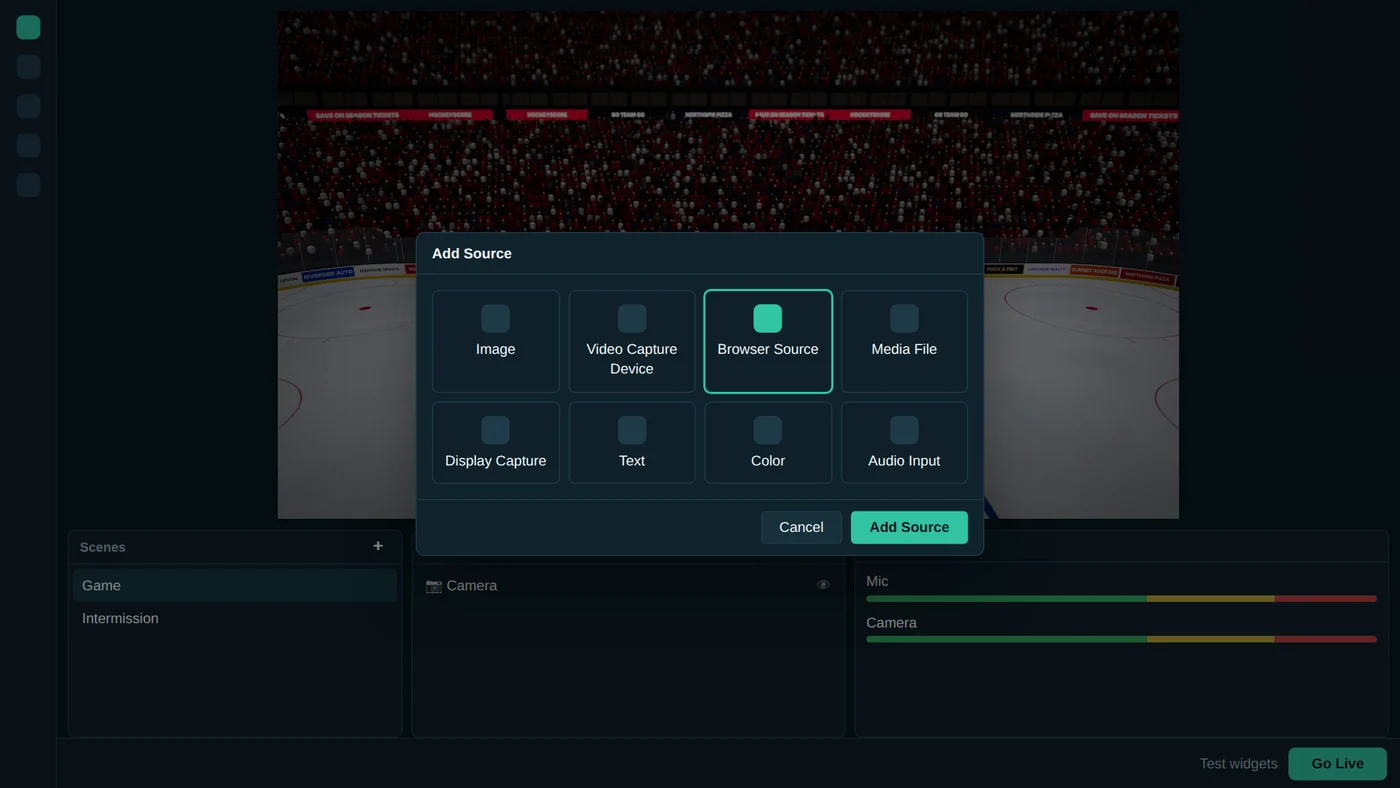
Task: Choose the Text source tile
Action: point(632,443)
